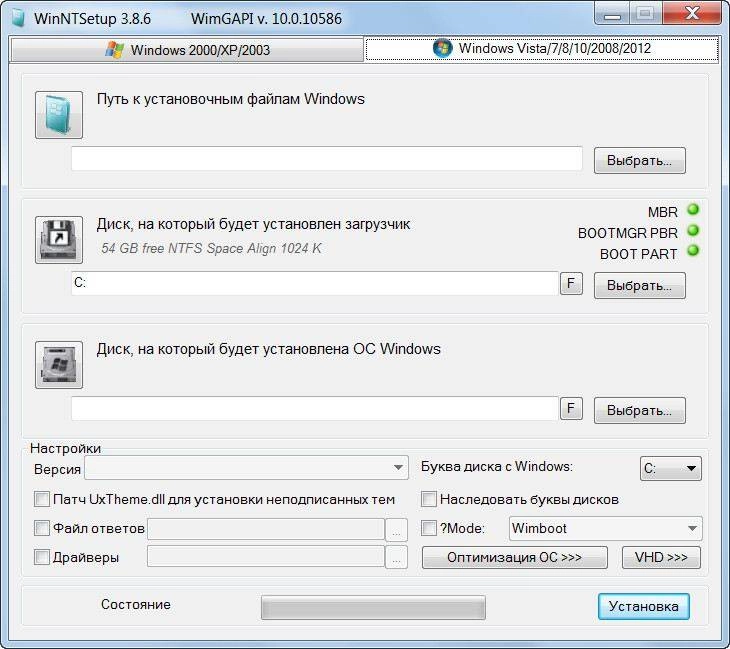Click the BOOT PART green status light
This screenshot has width=730, height=649.
(x=693, y=250)
